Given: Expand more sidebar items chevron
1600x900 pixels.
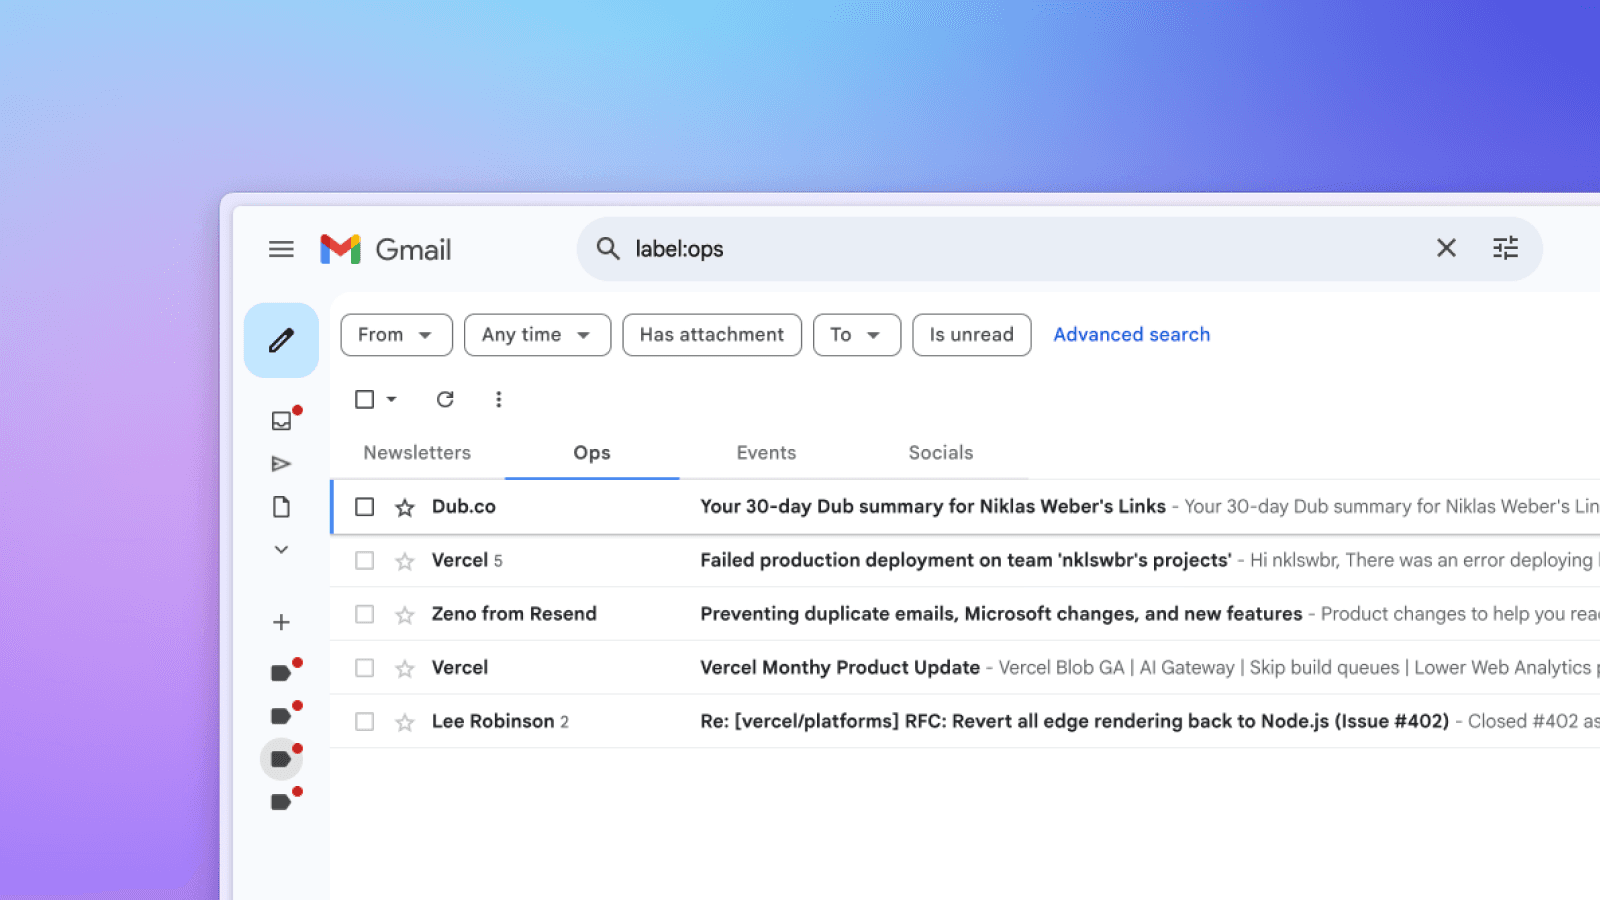Looking at the screenshot, I should pos(281,550).
